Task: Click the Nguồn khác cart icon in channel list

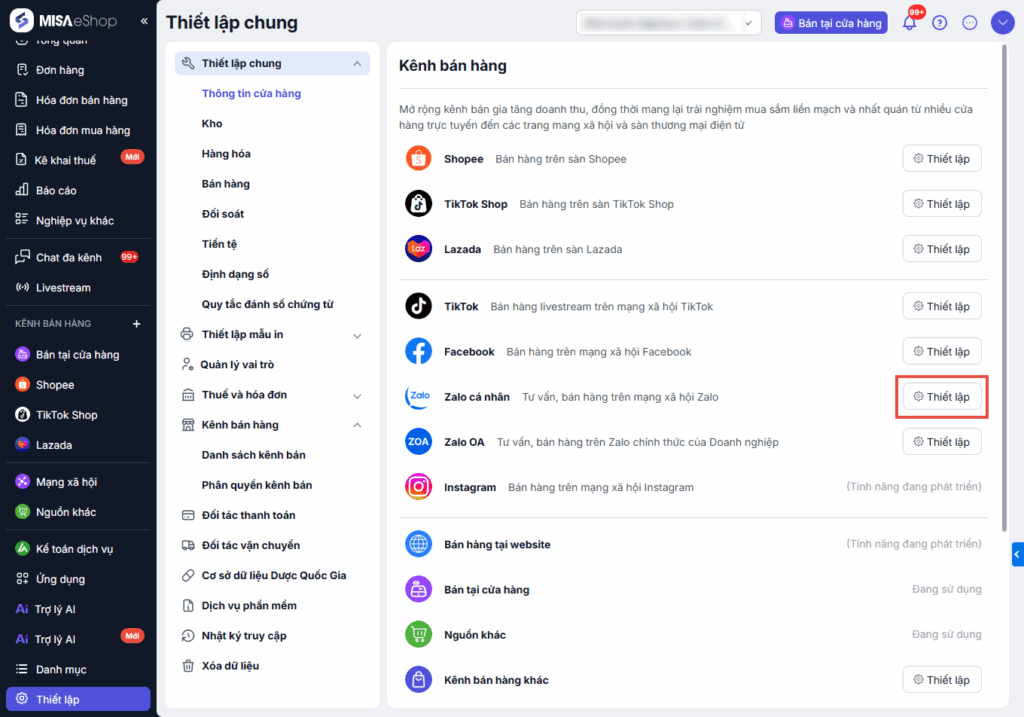Action: (x=418, y=634)
